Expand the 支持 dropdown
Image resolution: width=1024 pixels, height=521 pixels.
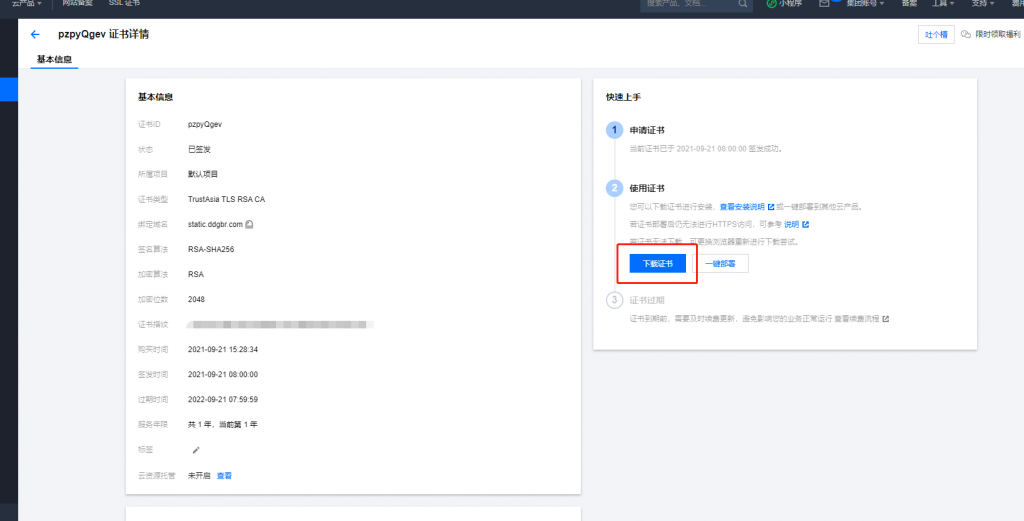click(983, 3)
